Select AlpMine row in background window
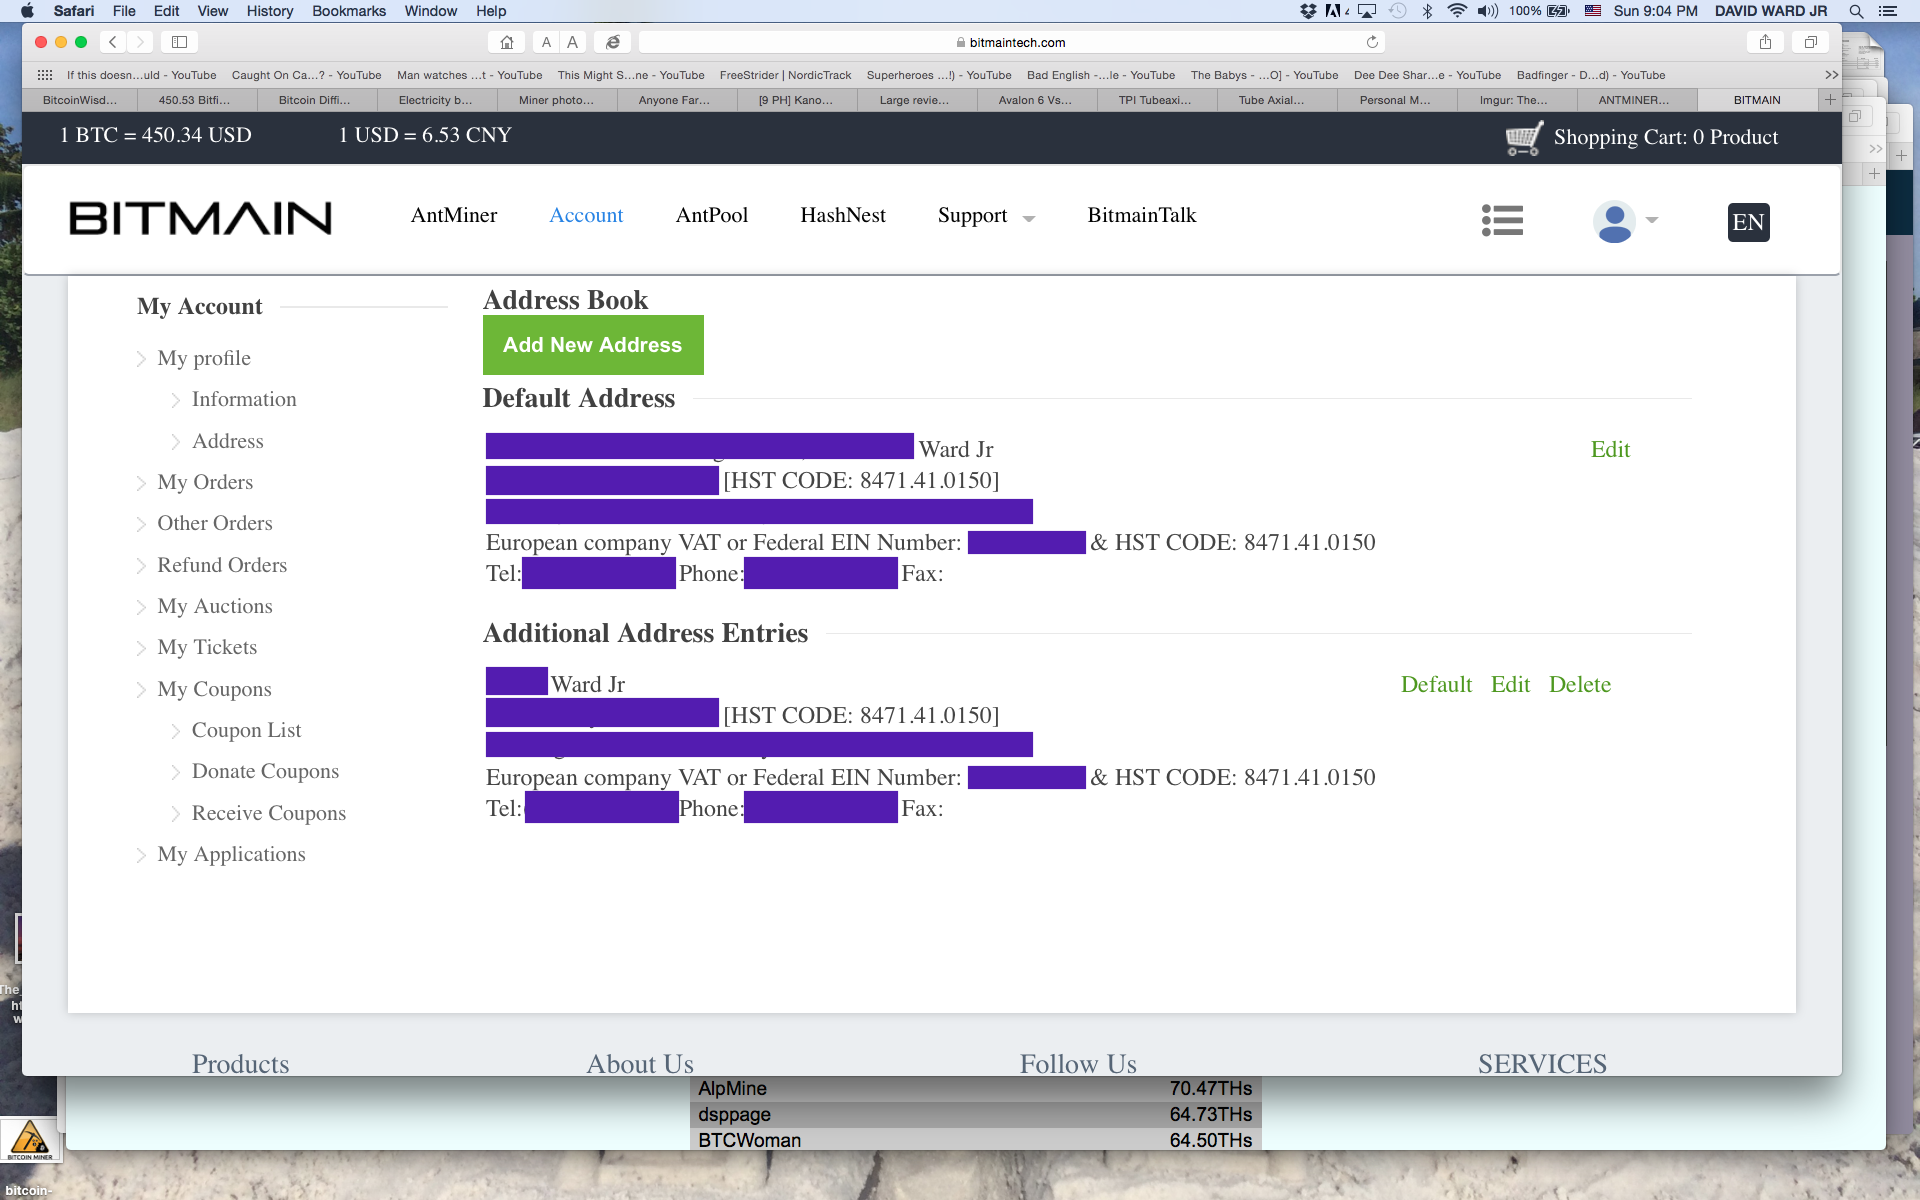1920x1200 pixels. tap(975, 1088)
